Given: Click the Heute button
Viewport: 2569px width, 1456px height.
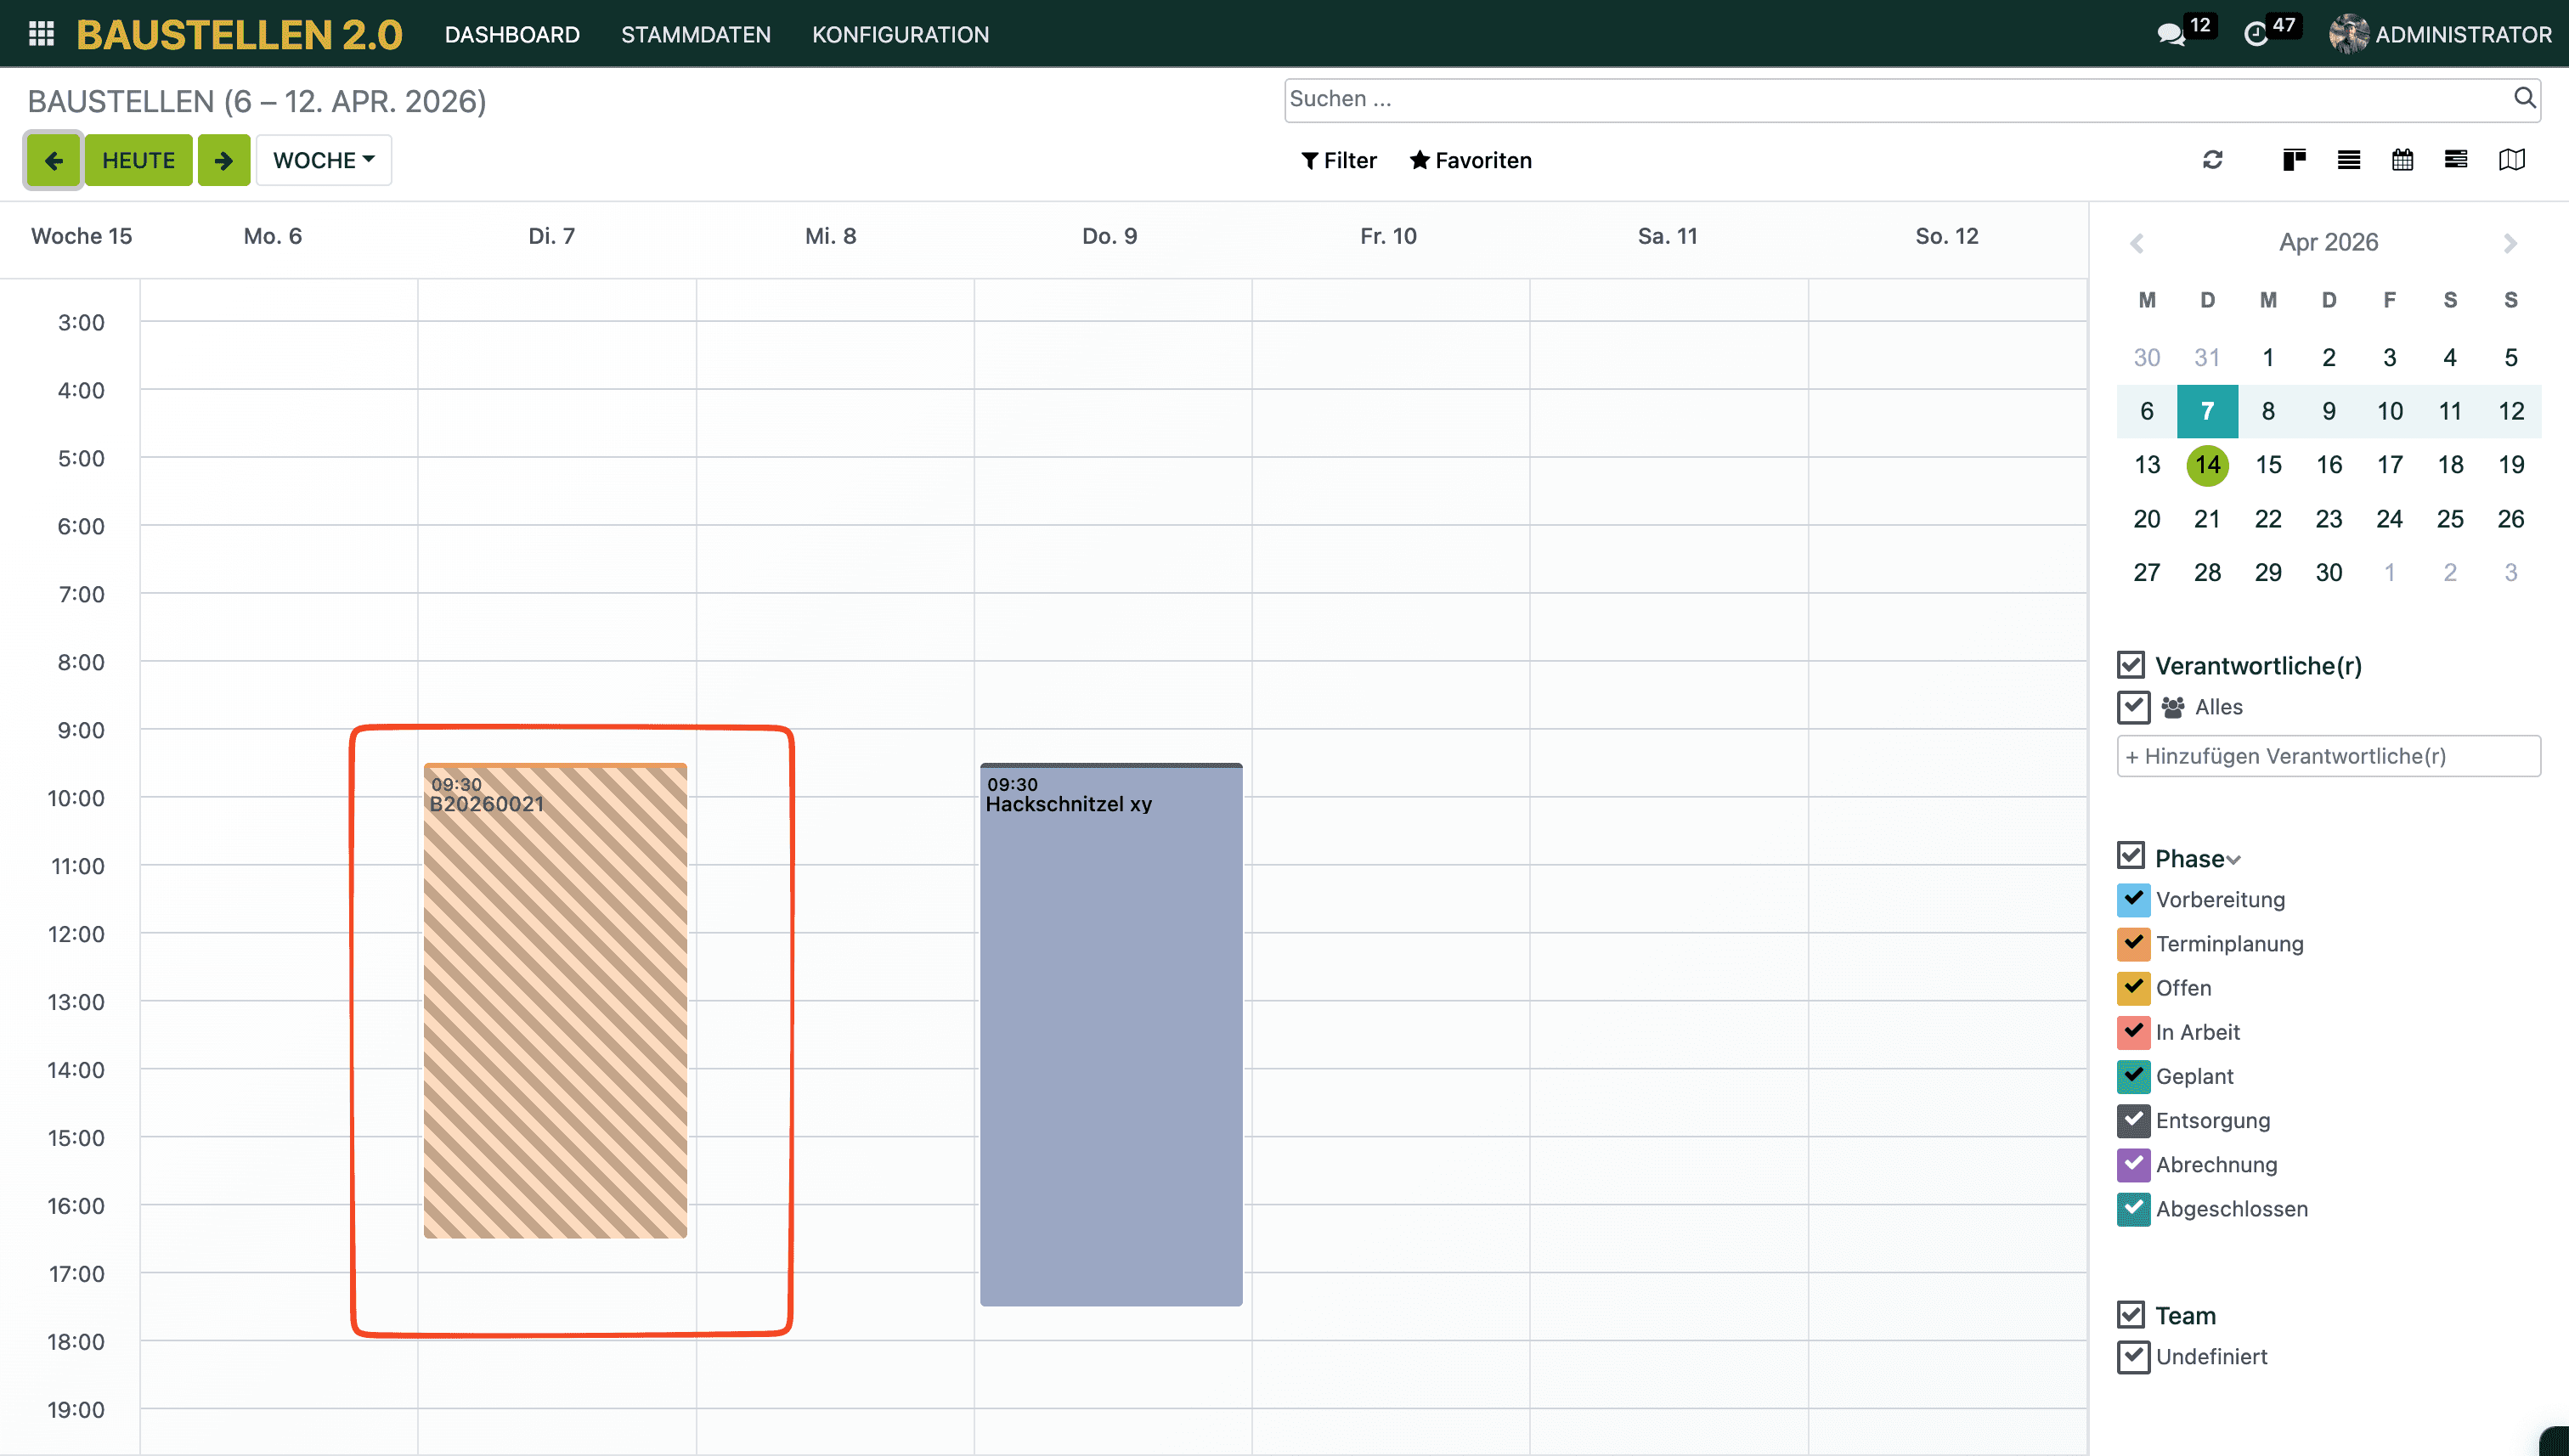Looking at the screenshot, I should [138, 160].
